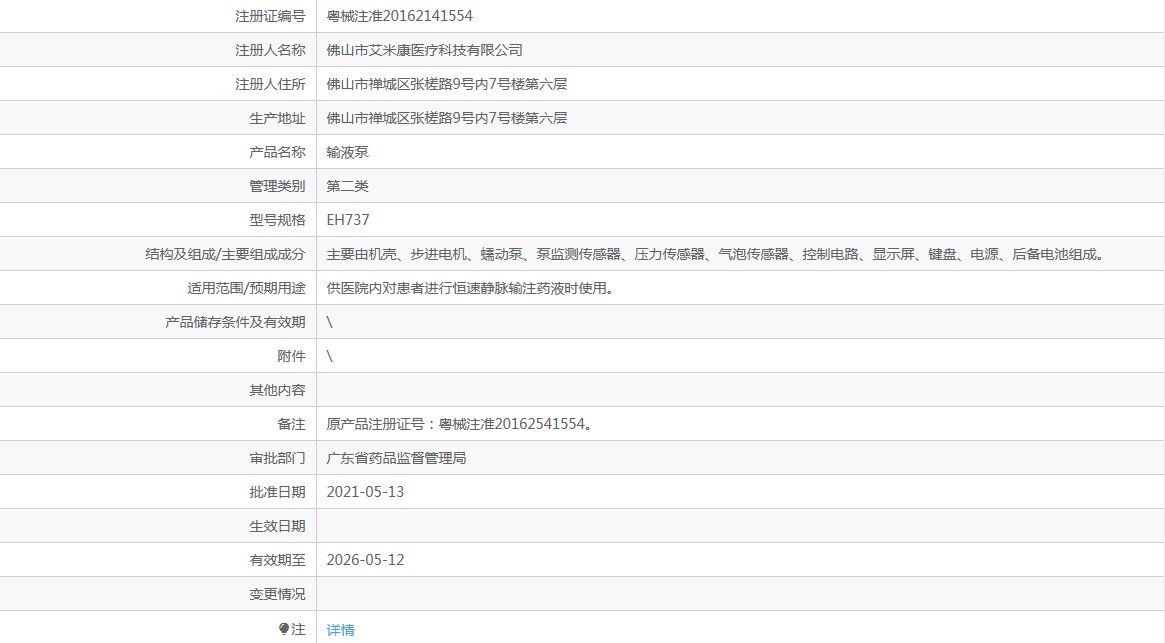Click the address value in 注册人住所 row

coord(447,84)
